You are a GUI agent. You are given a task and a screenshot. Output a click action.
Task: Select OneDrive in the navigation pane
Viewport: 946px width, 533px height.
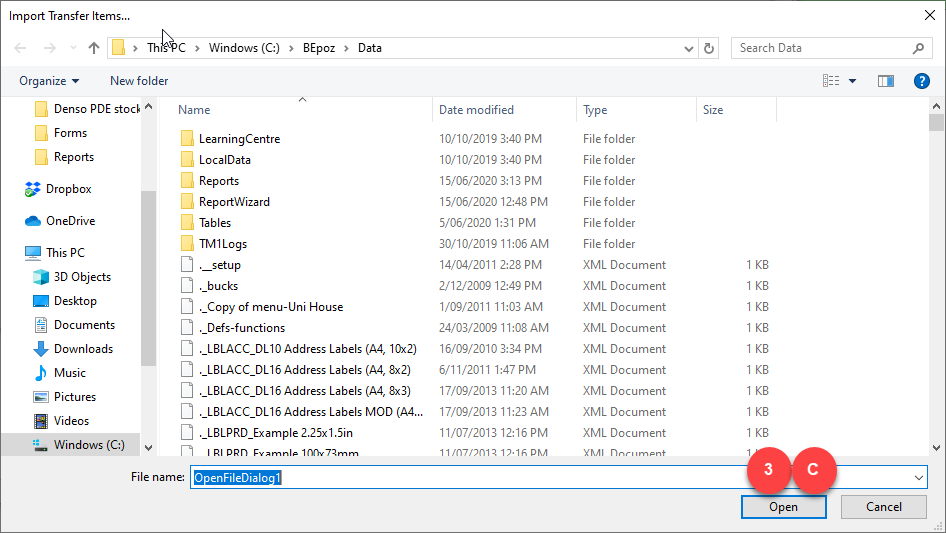point(70,221)
